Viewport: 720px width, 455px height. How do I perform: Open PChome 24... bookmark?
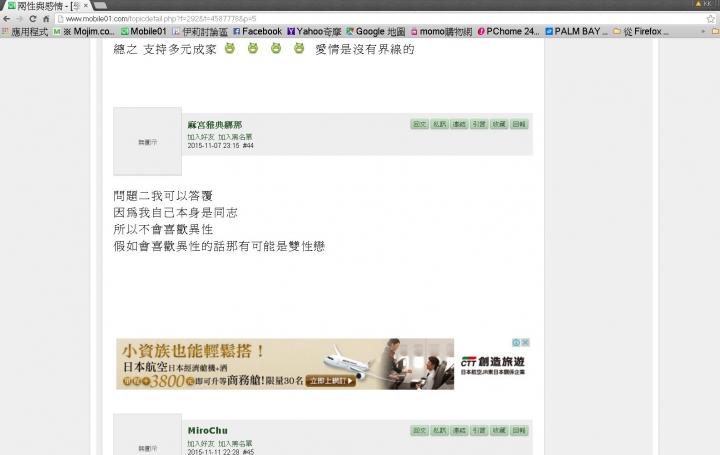508,32
